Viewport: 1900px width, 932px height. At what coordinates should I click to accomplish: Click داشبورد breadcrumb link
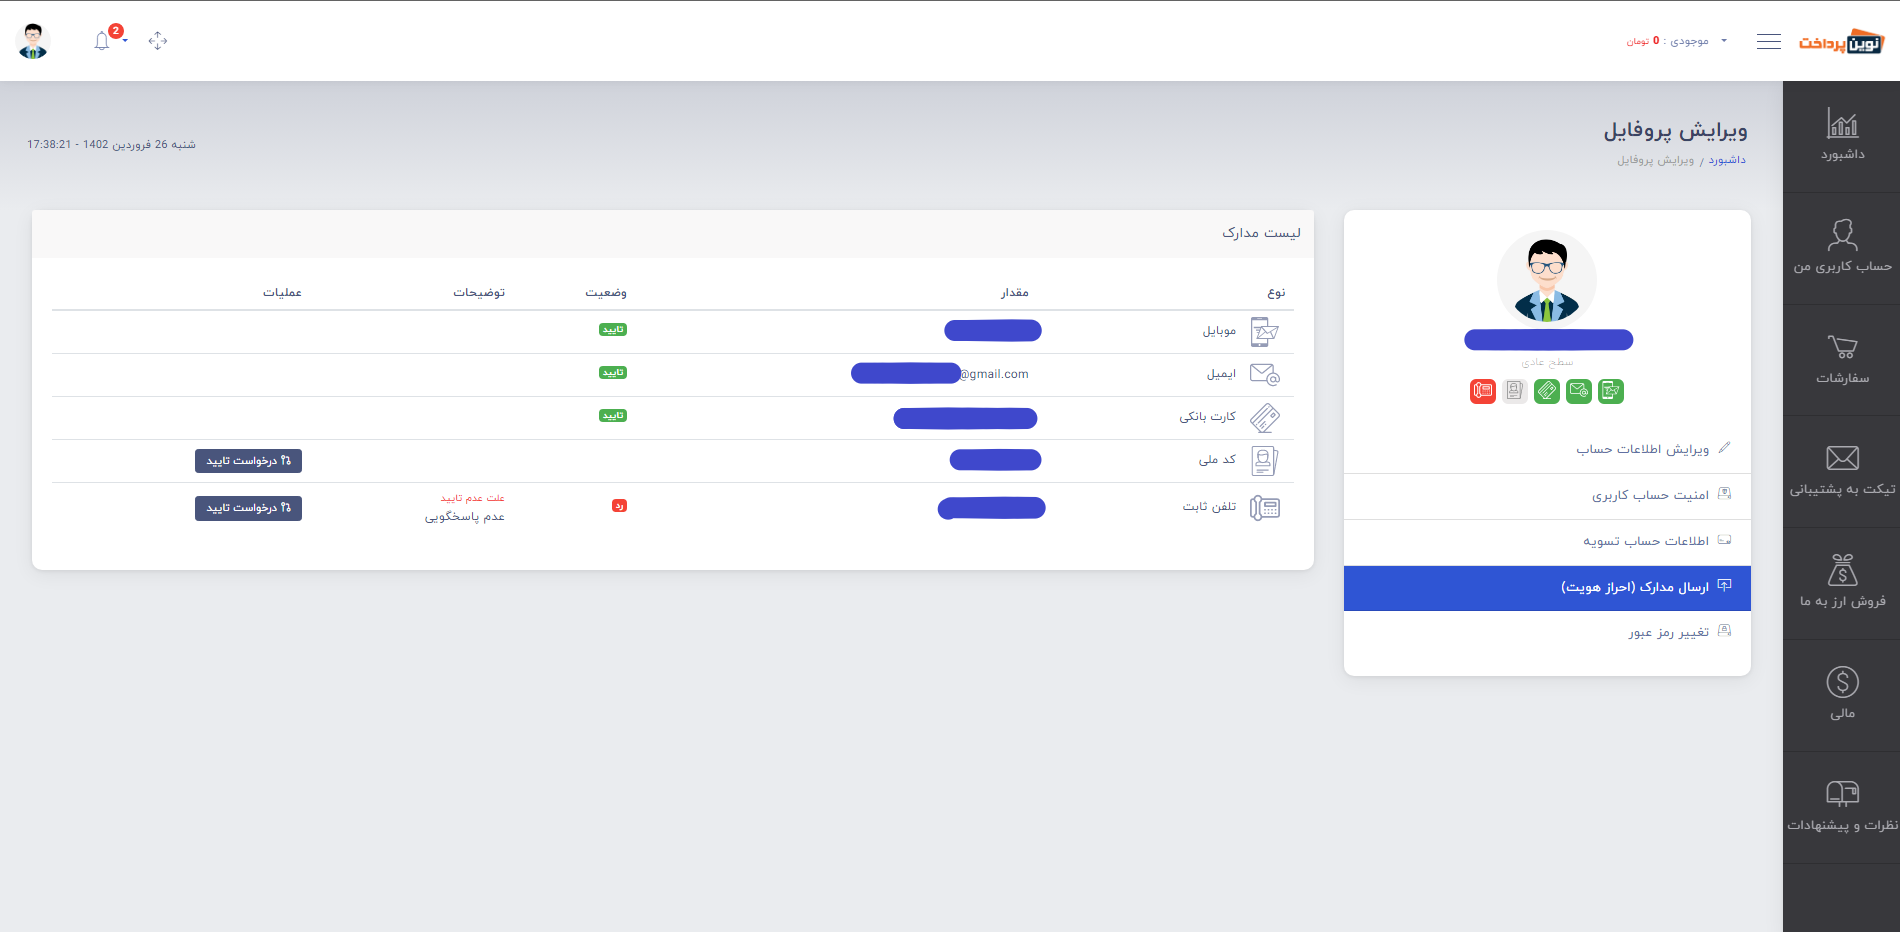(1727, 160)
